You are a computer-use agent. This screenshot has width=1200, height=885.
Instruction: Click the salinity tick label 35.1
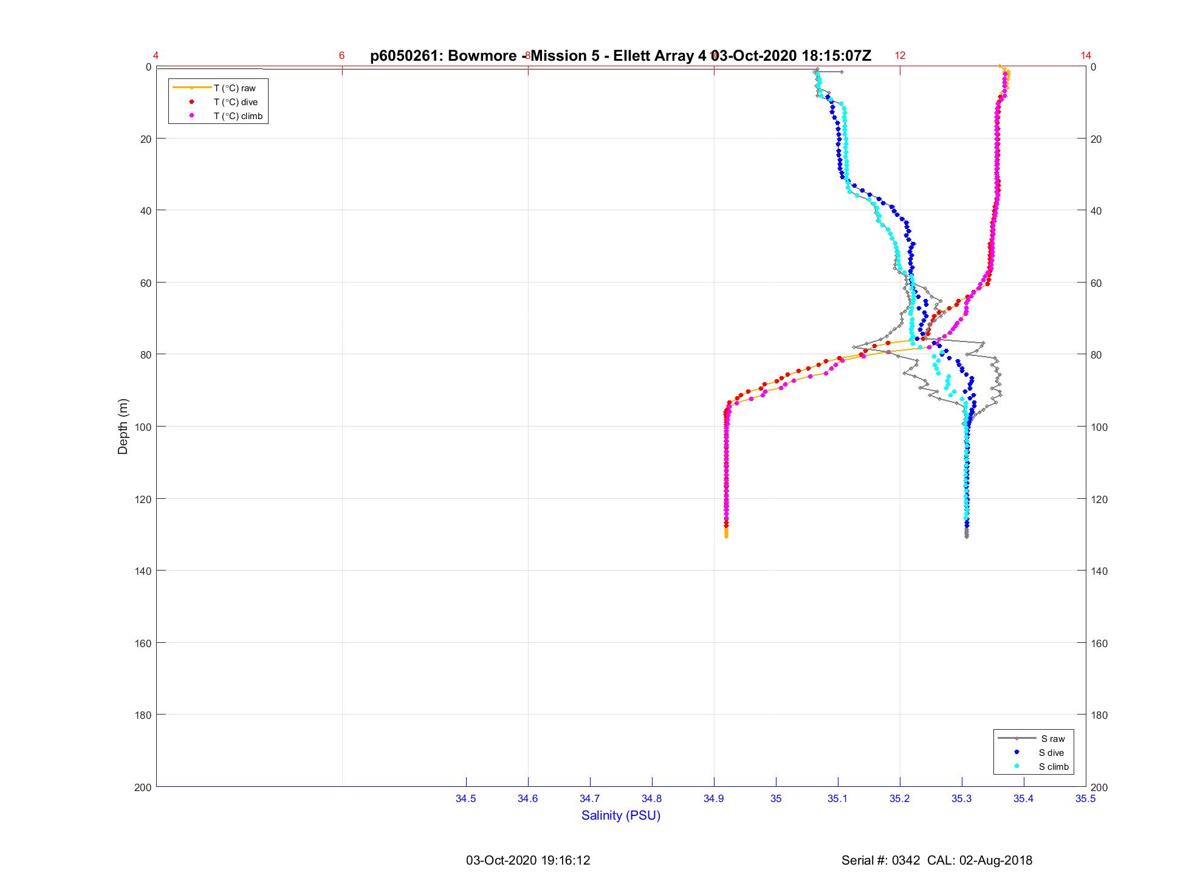coord(838,799)
